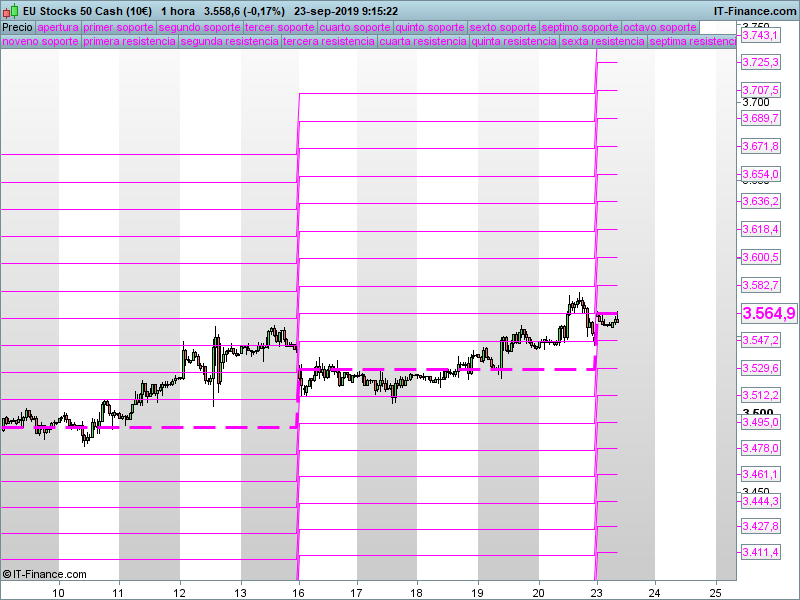Select the octavo soporte label
The image size is (800, 600).
tap(659, 28)
